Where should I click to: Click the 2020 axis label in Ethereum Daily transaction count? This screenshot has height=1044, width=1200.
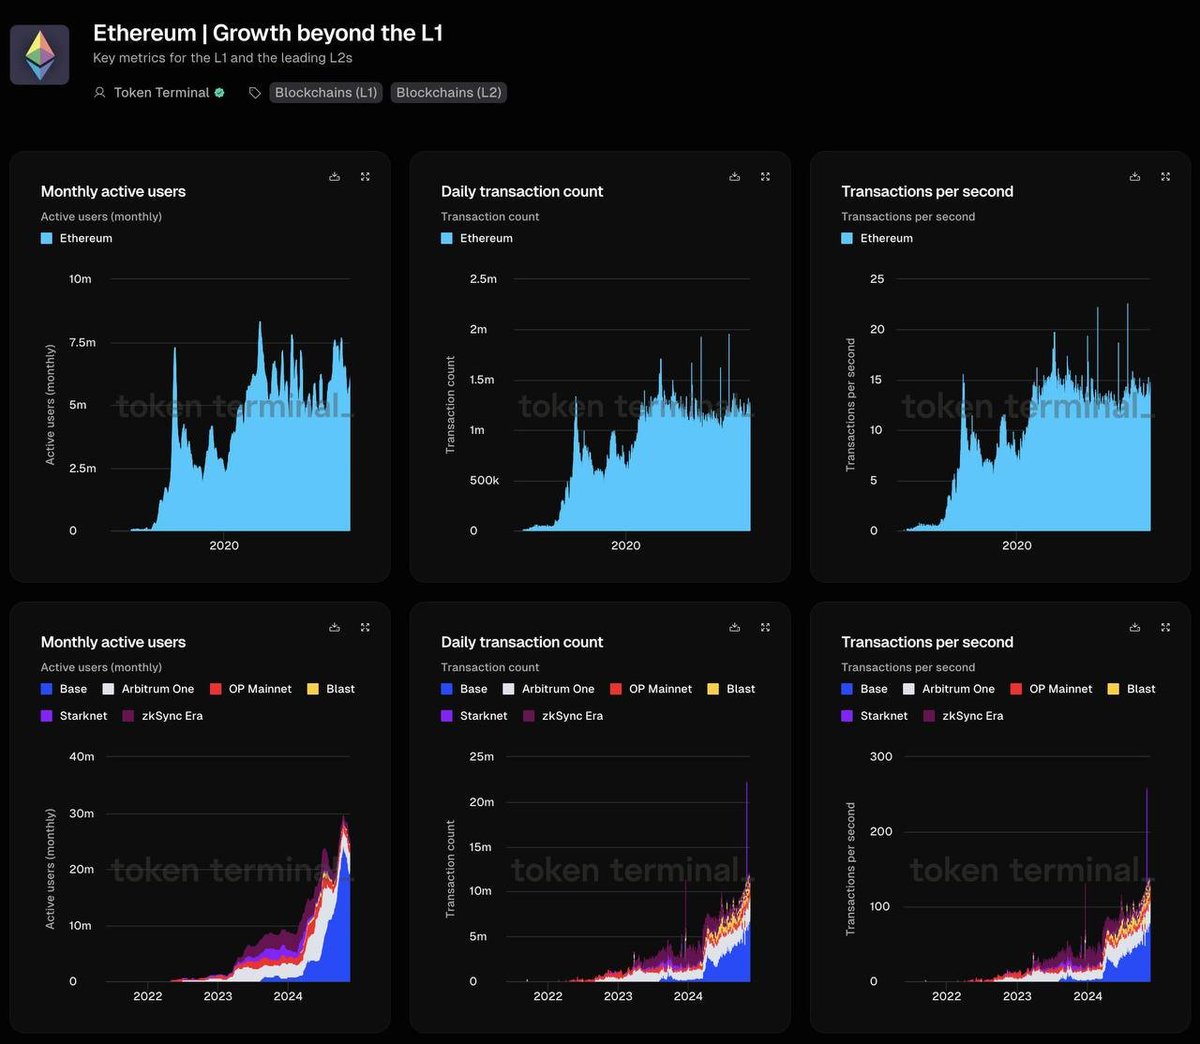coord(626,545)
